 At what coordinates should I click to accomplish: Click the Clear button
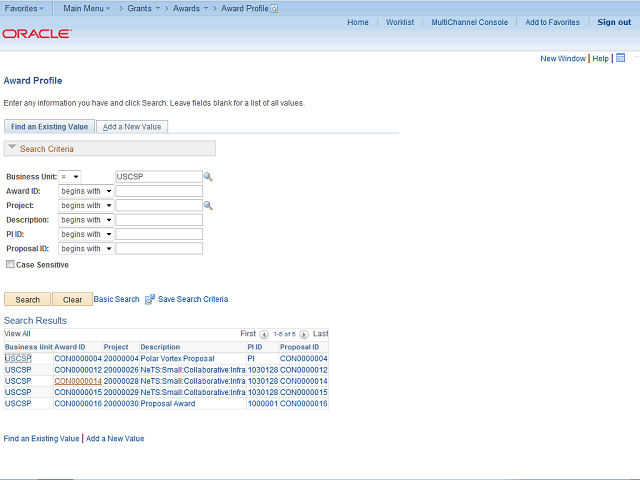pyautogui.click(x=72, y=300)
